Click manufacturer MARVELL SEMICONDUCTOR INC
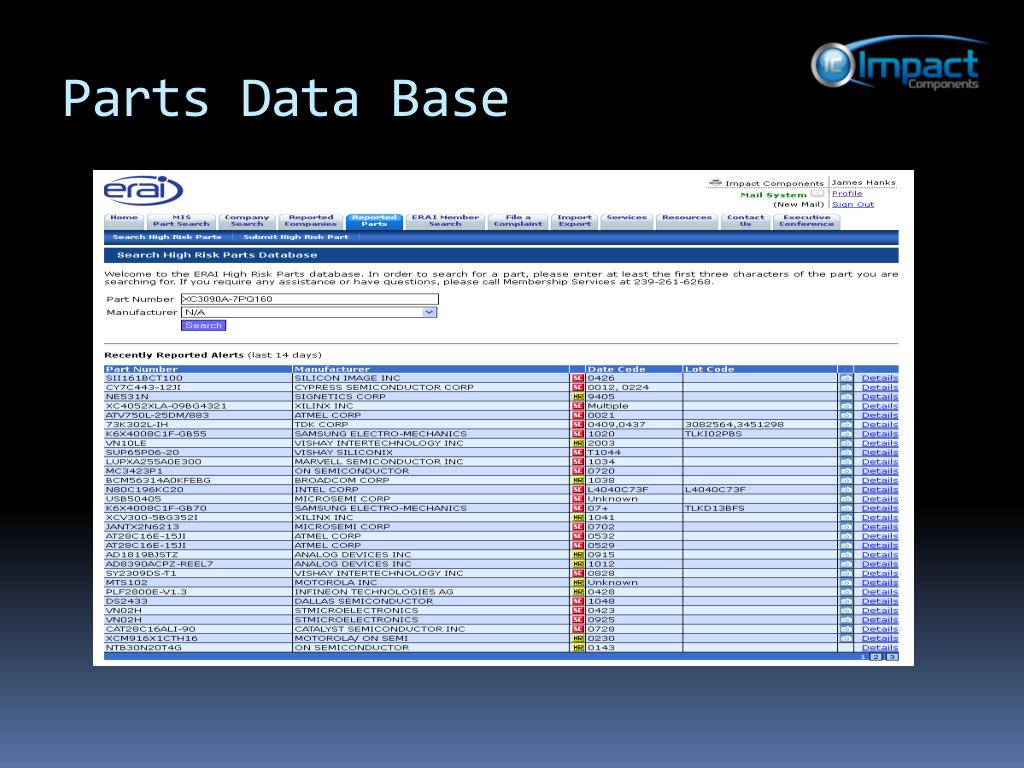1024x768 pixels. [379, 462]
